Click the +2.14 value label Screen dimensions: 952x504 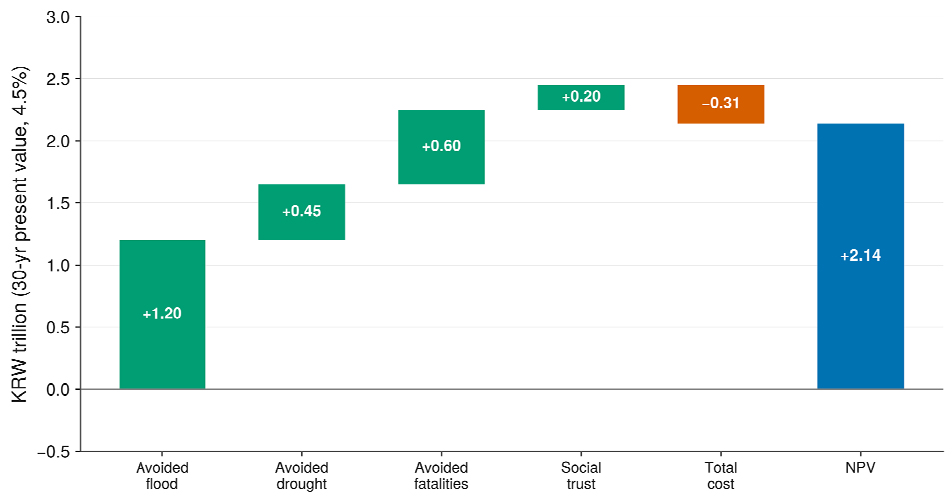[x=860, y=256]
